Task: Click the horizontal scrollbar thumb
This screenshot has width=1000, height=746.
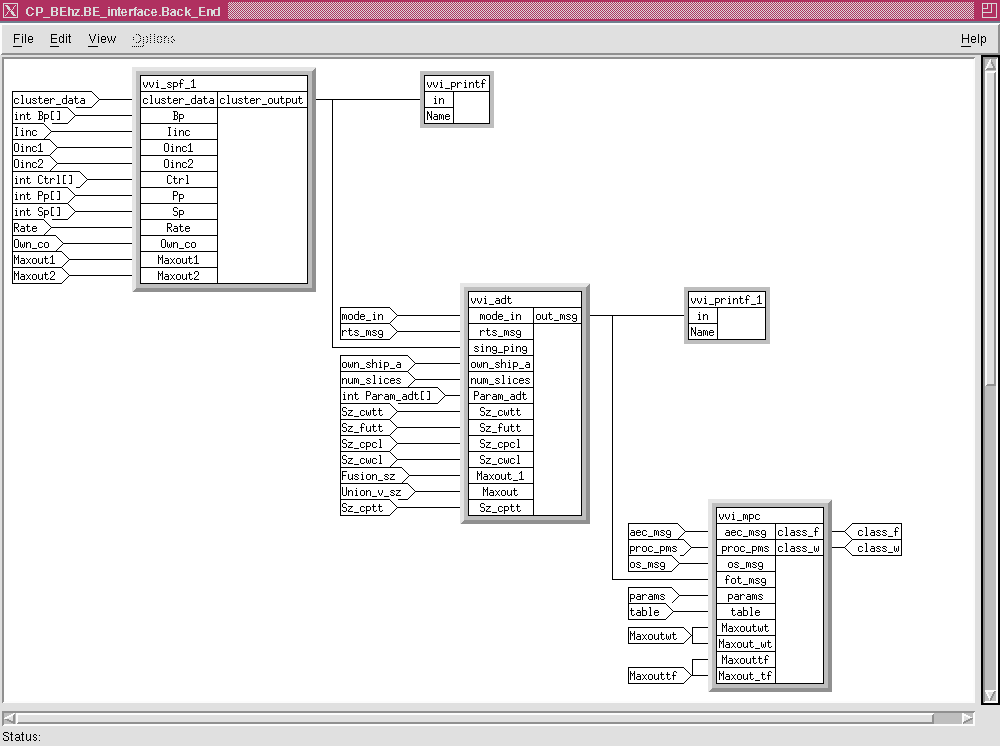Action: [x=475, y=717]
